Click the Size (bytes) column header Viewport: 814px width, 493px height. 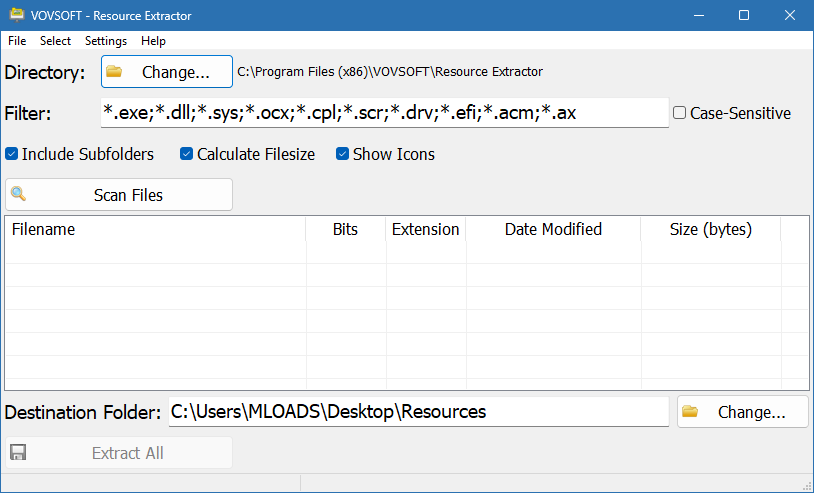pos(710,229)
